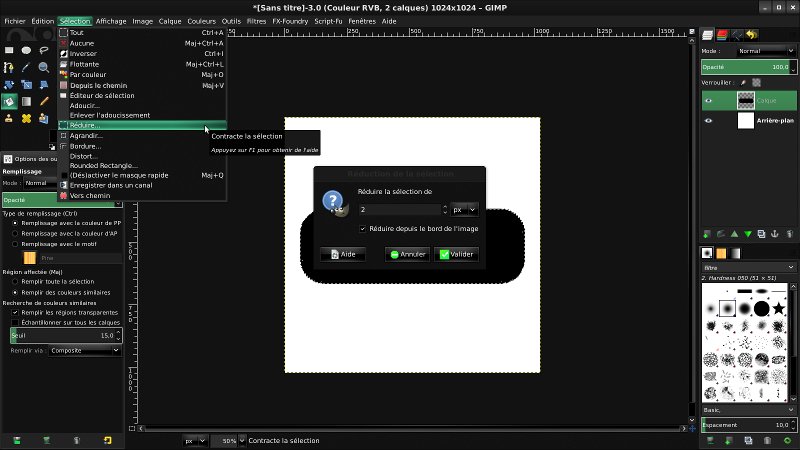Select the Blend gradient tool

point(27,102)
